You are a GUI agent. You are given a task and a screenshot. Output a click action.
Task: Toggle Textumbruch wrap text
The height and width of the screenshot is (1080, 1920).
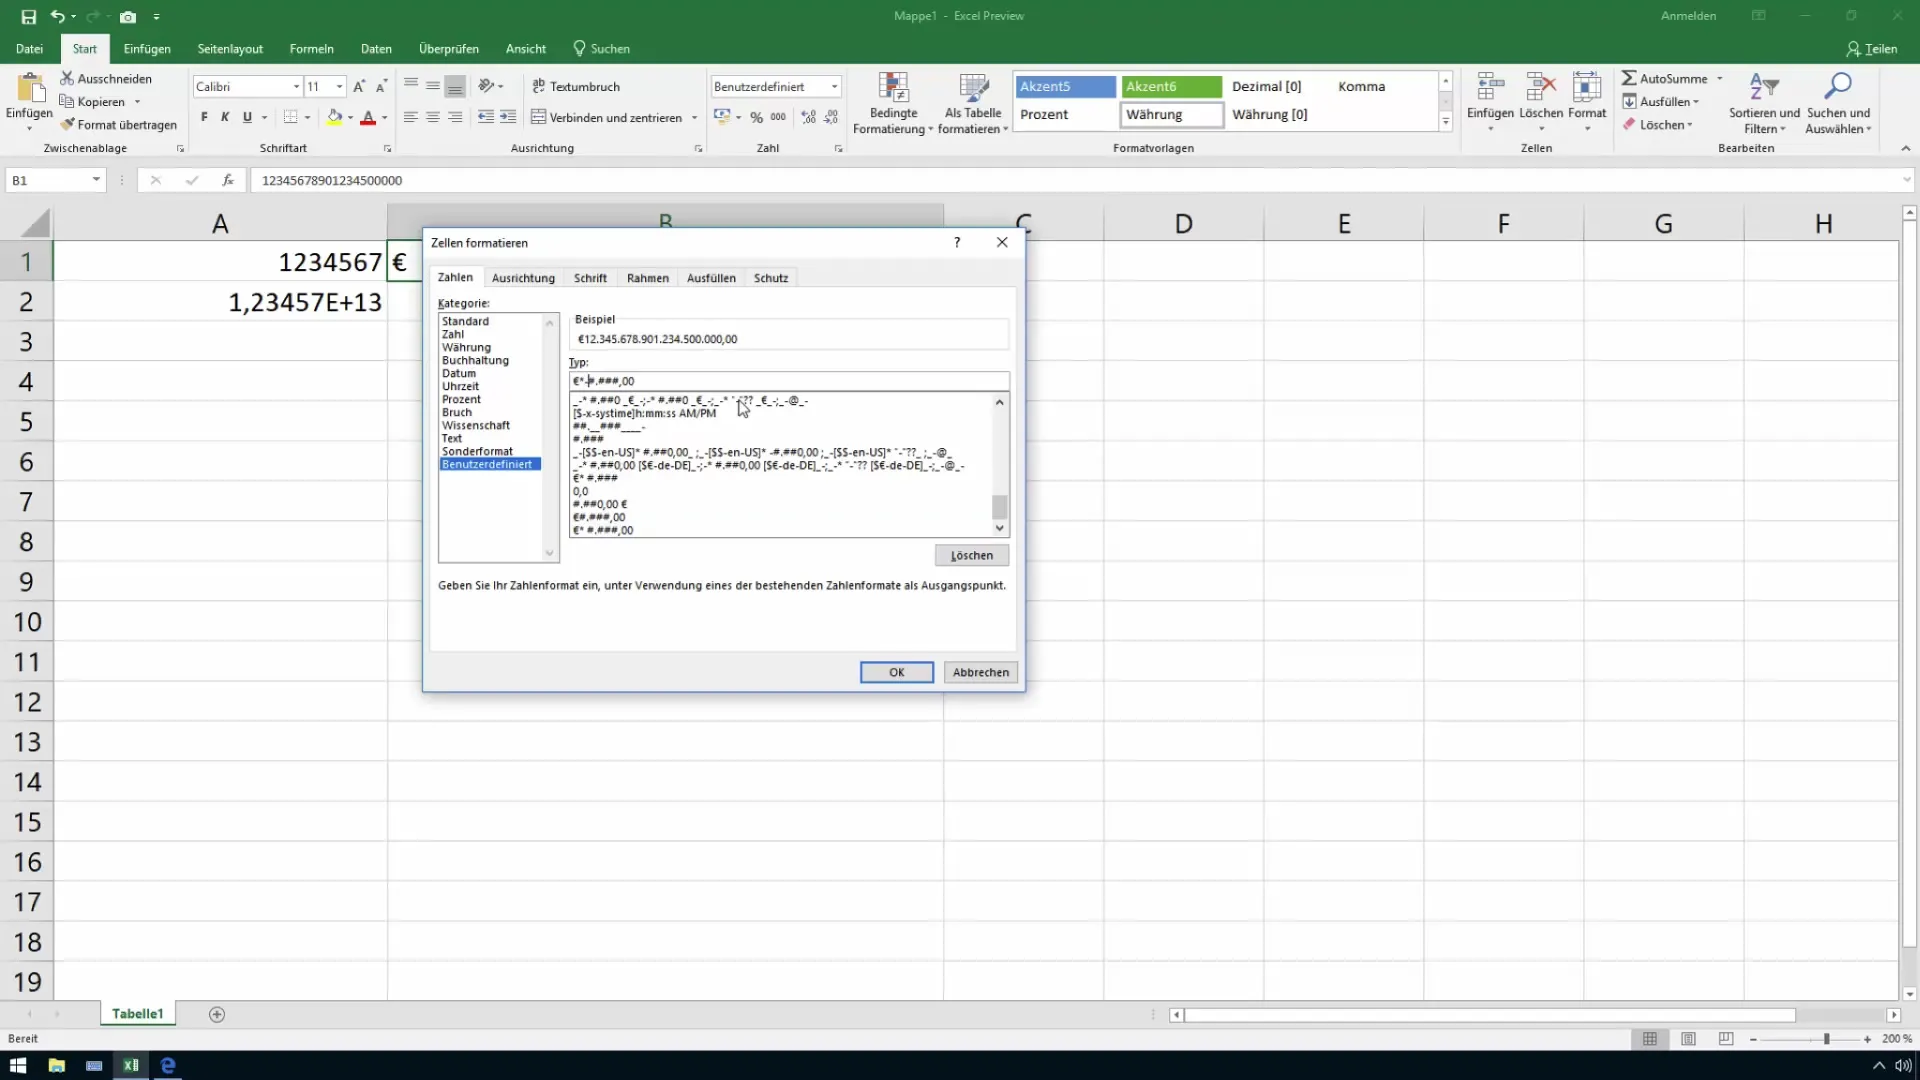pyautogui.click(x=576, y=86)
